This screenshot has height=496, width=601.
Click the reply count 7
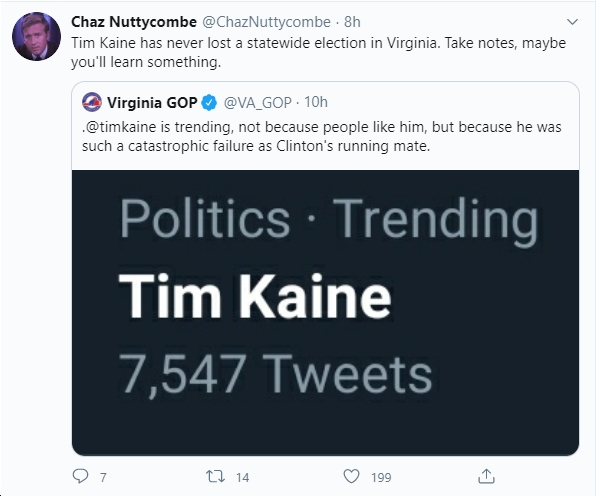pos(103,477)
